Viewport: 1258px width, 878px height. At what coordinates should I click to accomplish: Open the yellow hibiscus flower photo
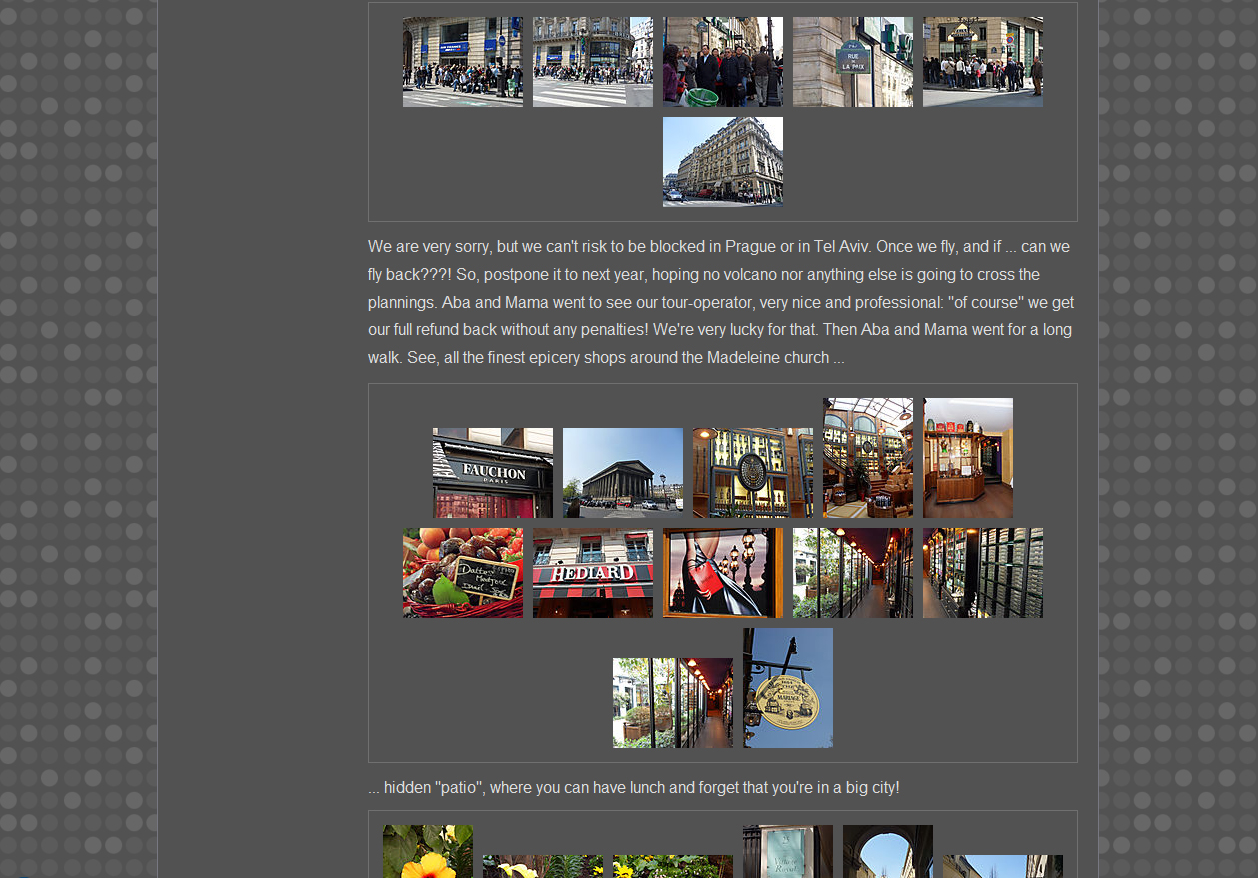point(427,852)
